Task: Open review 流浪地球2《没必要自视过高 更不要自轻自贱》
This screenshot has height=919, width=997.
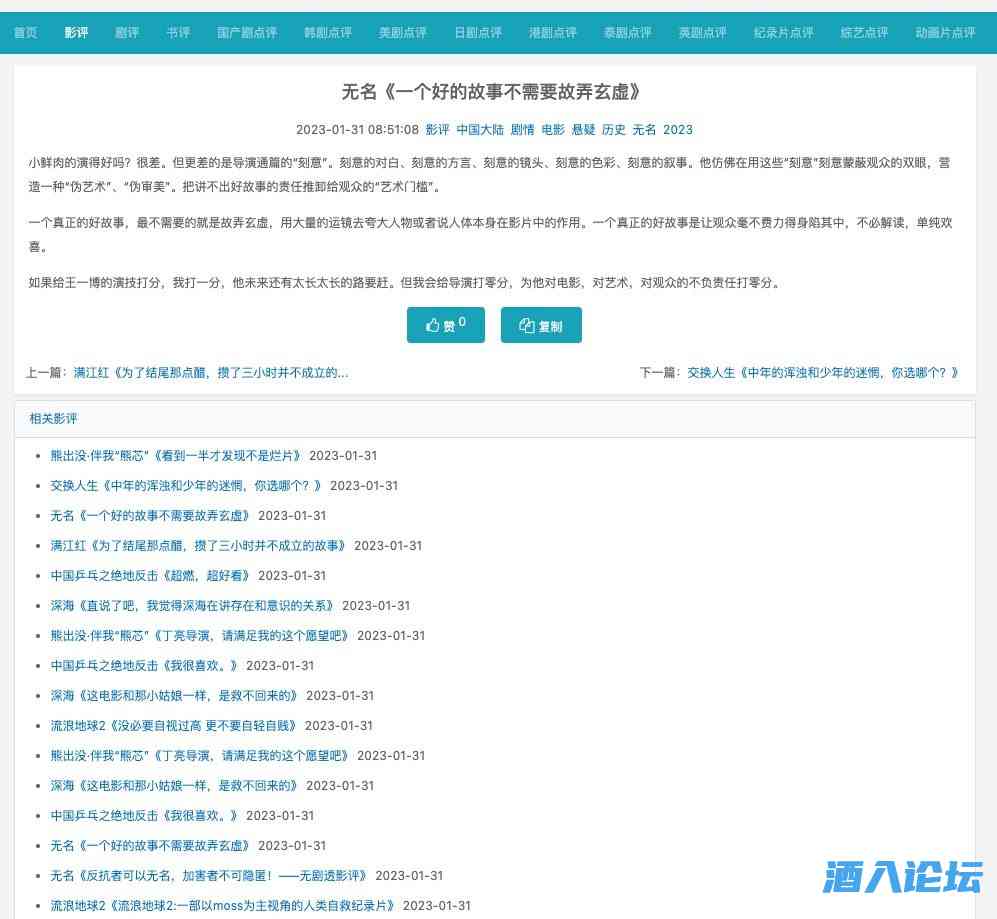Action: coord(174,725)
